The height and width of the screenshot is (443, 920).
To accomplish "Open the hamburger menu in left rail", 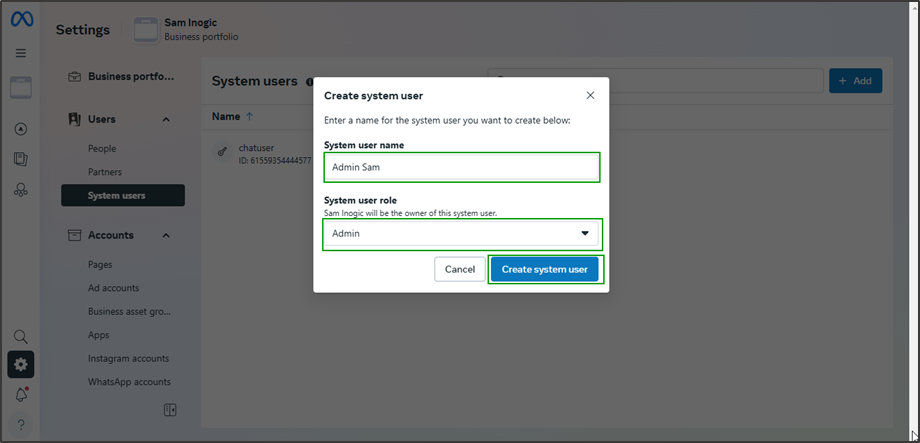I will 21,53.
